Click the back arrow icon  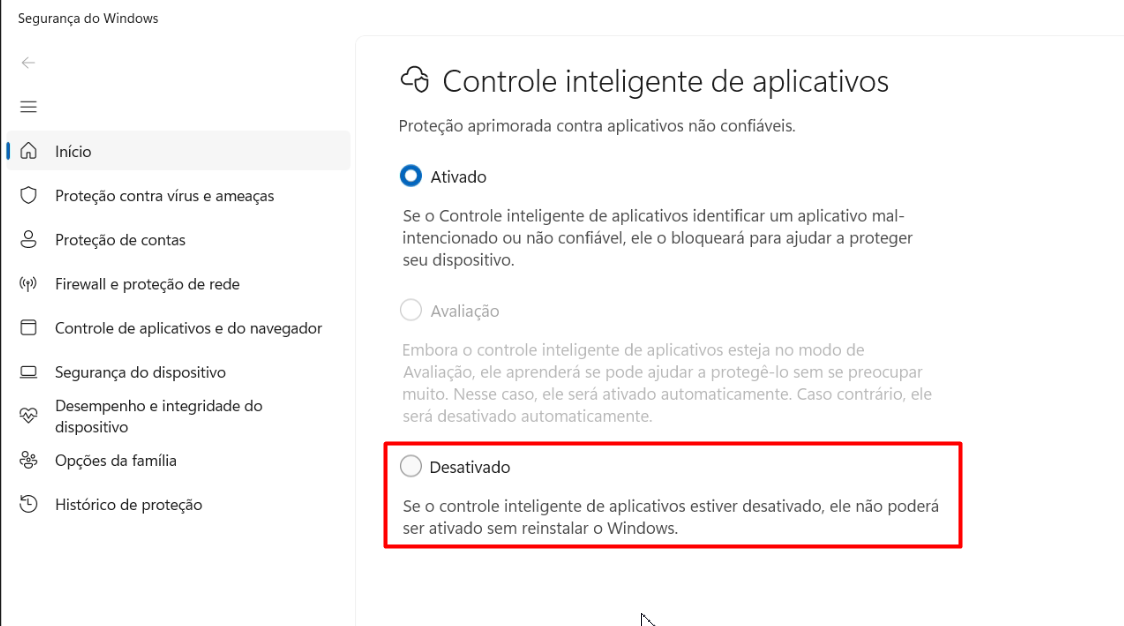(28, 63)
